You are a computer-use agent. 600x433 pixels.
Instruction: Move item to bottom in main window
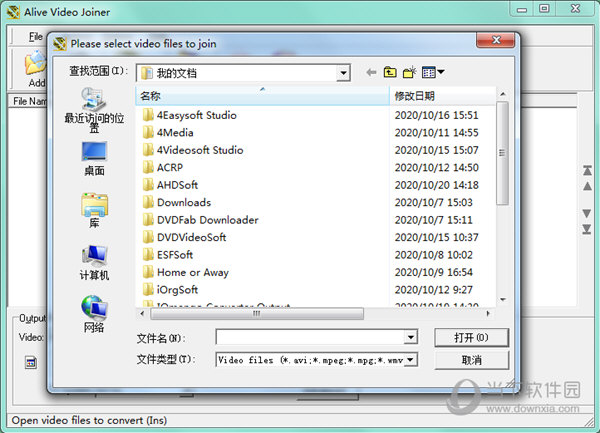tap(587, 229)
